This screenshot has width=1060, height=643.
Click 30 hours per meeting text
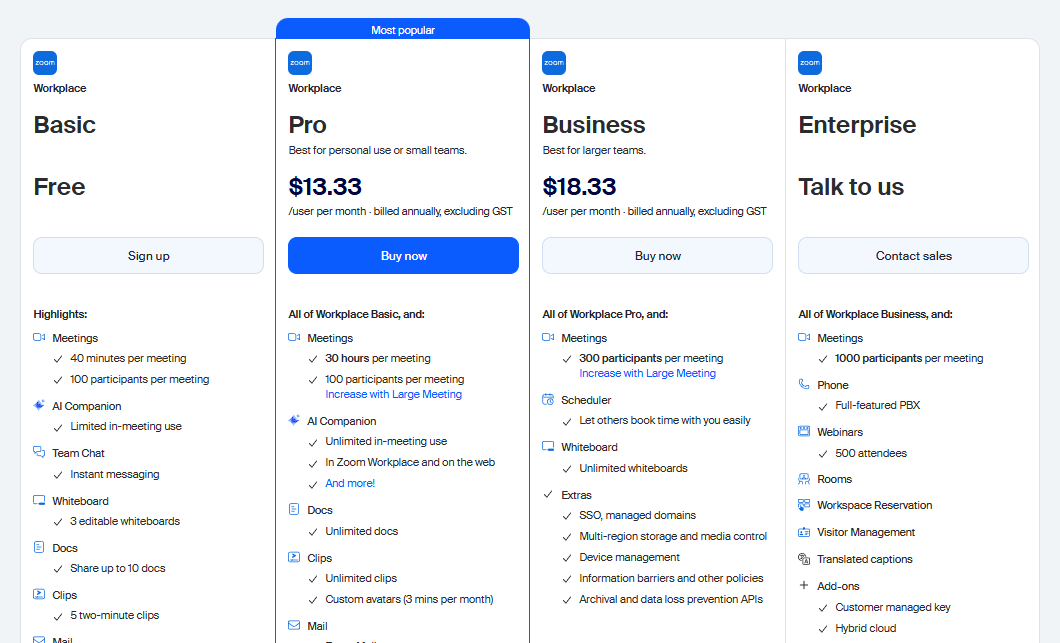click(x=378, y=358)
